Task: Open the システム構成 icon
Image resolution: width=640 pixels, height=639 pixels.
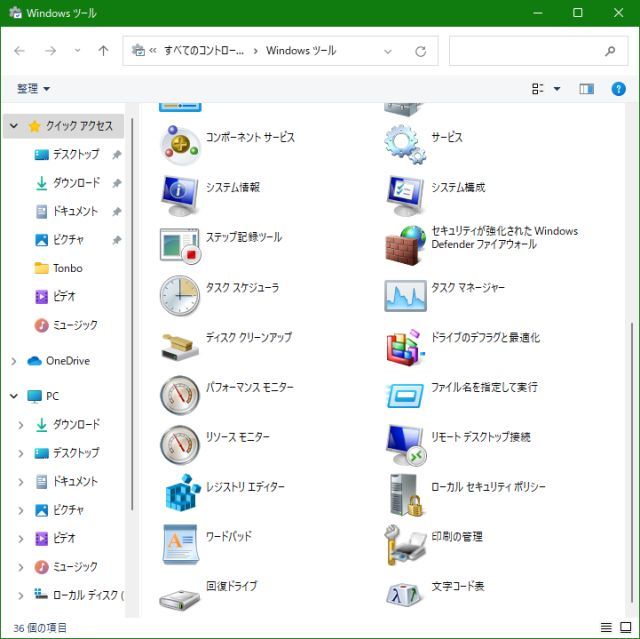Action: pyautogui.click(x=405, y=195)
